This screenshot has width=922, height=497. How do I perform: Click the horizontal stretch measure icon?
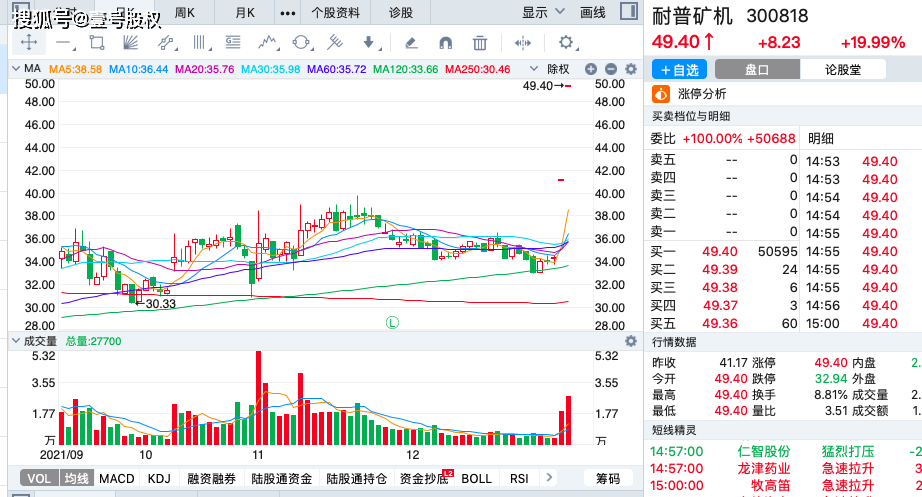(522, 42)
